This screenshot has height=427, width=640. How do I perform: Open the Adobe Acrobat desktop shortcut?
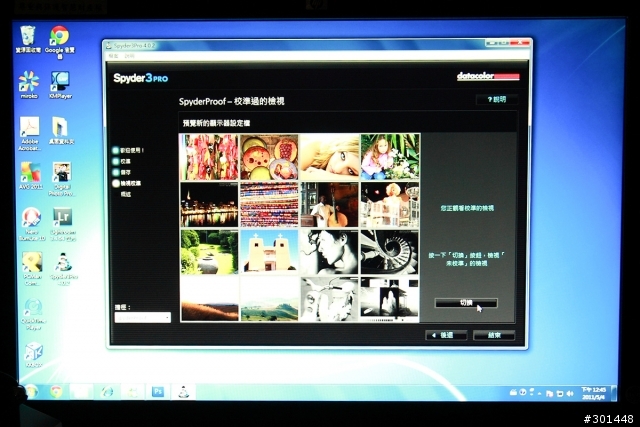(x=29, y=133)
